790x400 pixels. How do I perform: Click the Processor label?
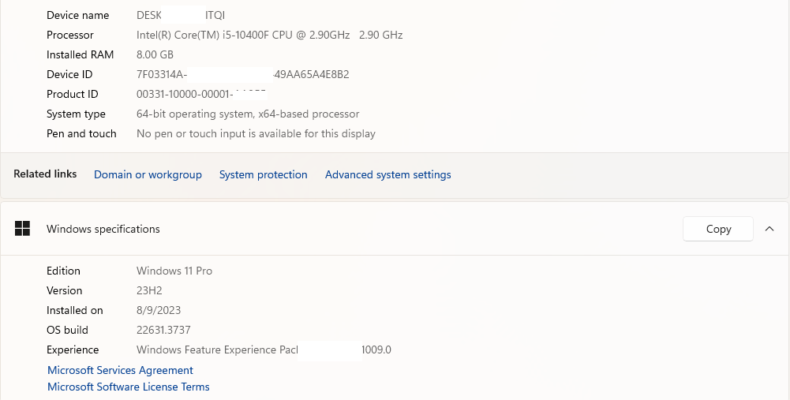pos(70,35)
